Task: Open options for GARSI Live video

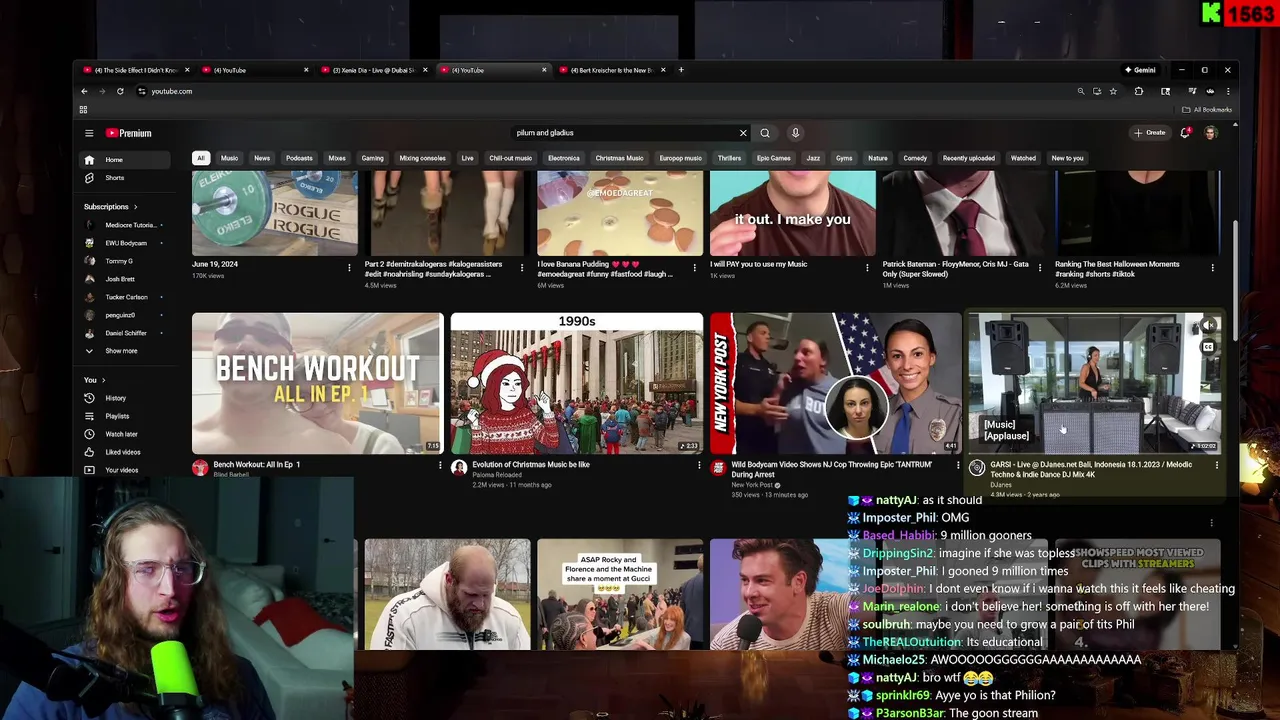Action: tap(1216, 465)
